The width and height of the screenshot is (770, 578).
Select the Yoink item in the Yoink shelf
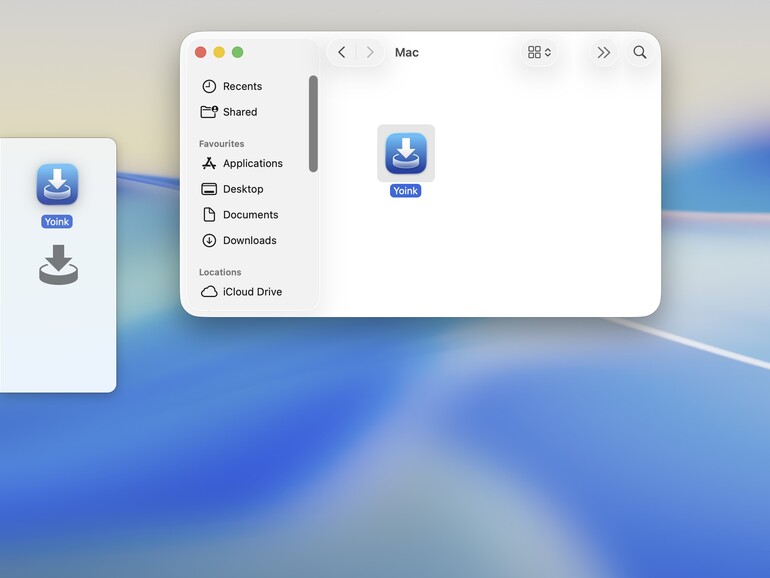click(57, 185)
